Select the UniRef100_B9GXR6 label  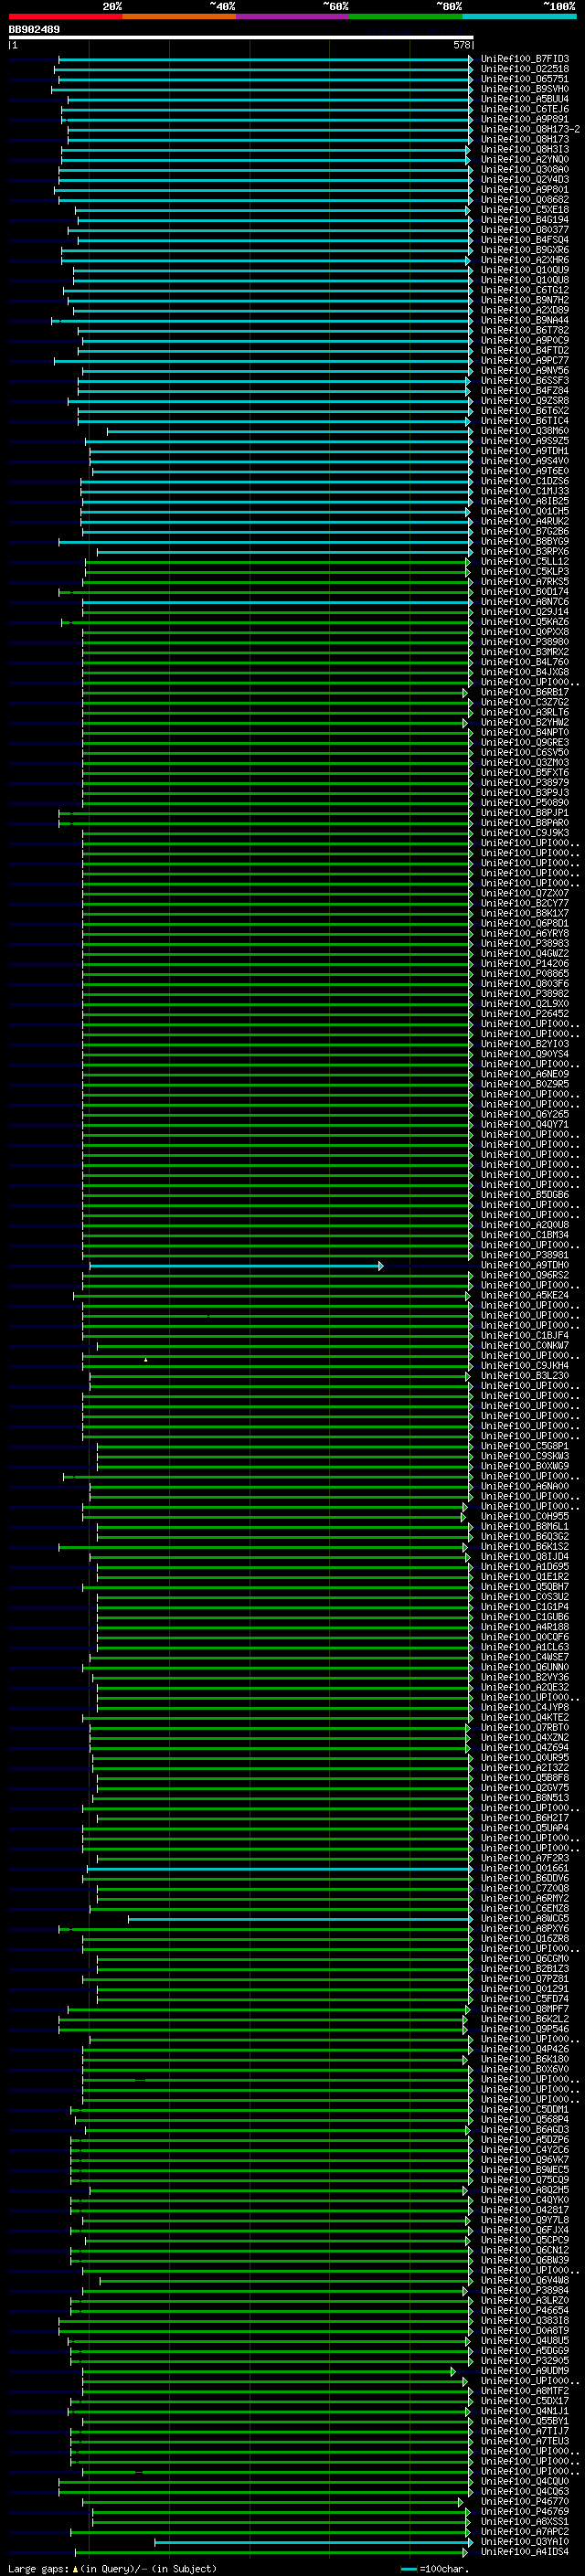(525, 250)
